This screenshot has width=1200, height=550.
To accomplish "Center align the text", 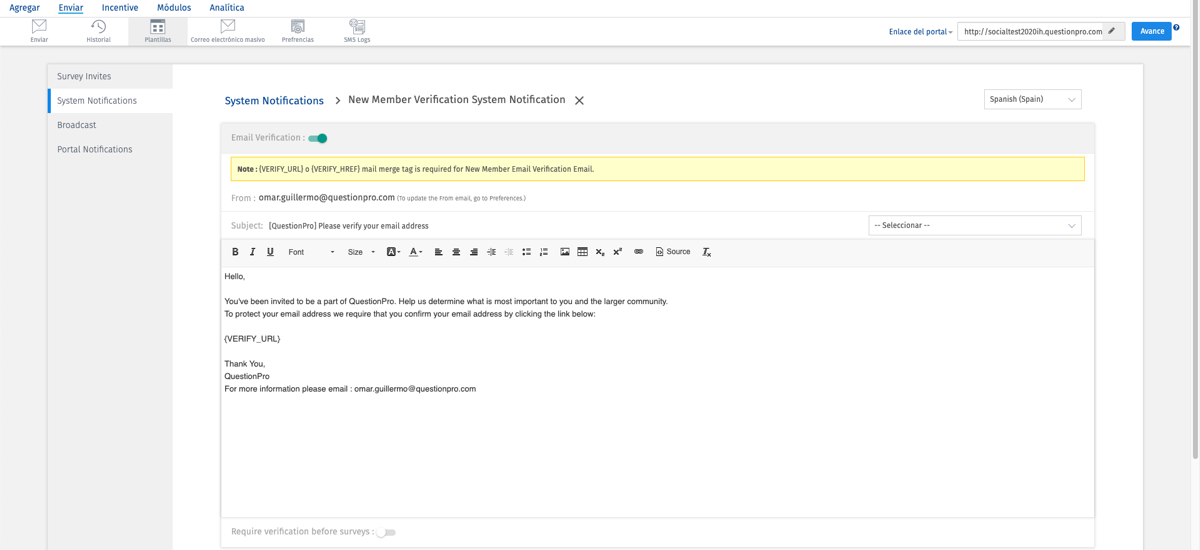I will coord(456,252).
